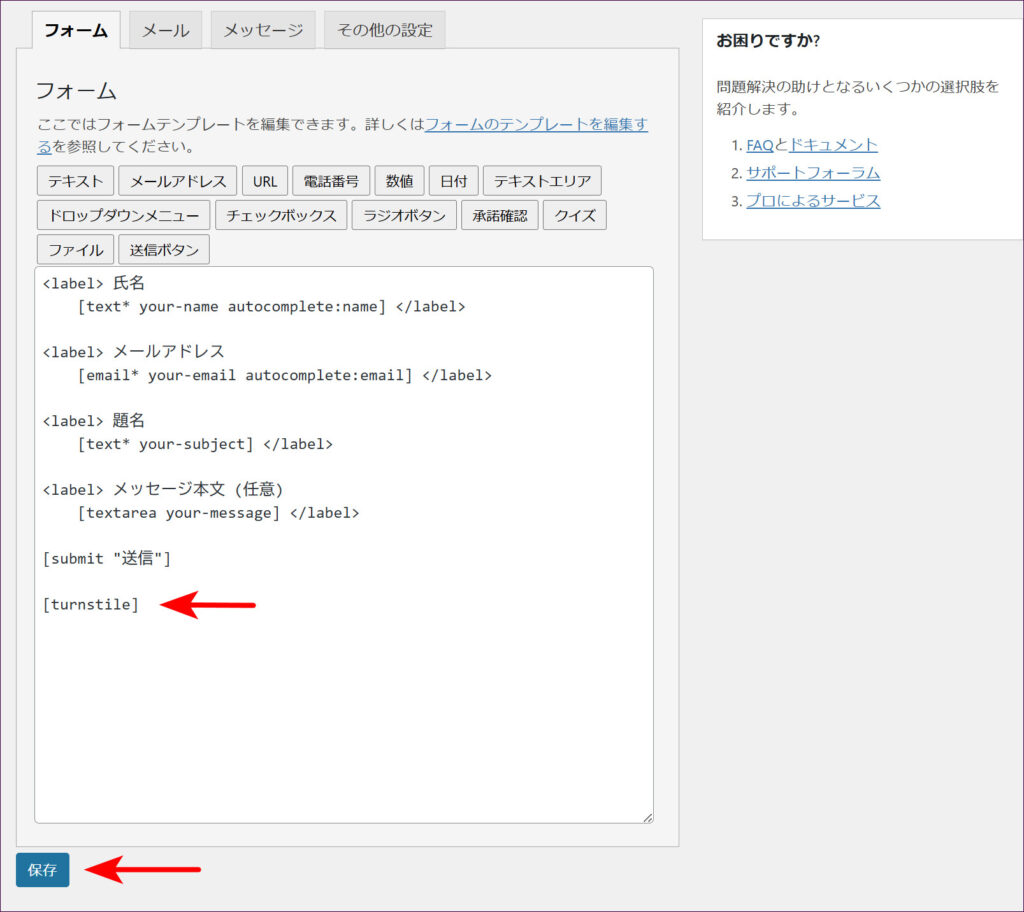The height and width of the screenshot is (912, 1024).
Task: Open the フォームのテンプレートを編集する link
Action: pos(536,125)
